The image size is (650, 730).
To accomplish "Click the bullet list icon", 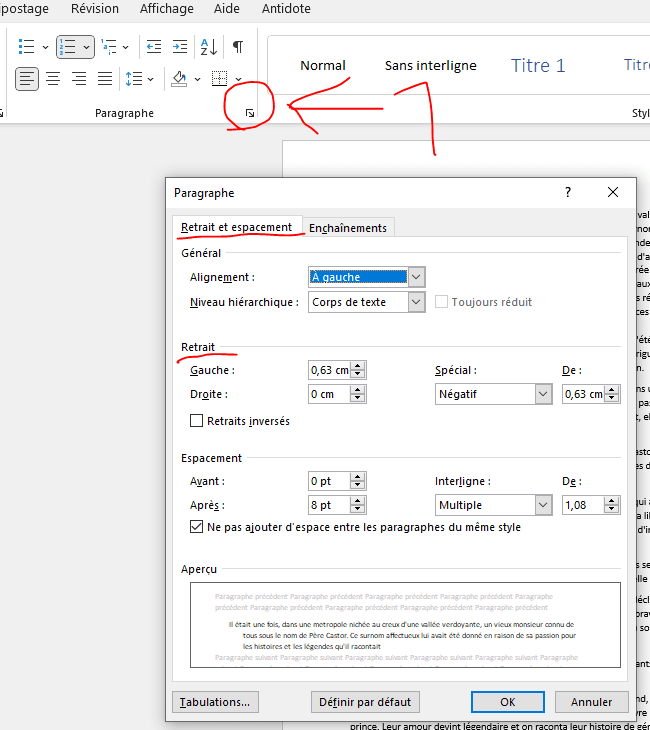I will tap(26, 47).
